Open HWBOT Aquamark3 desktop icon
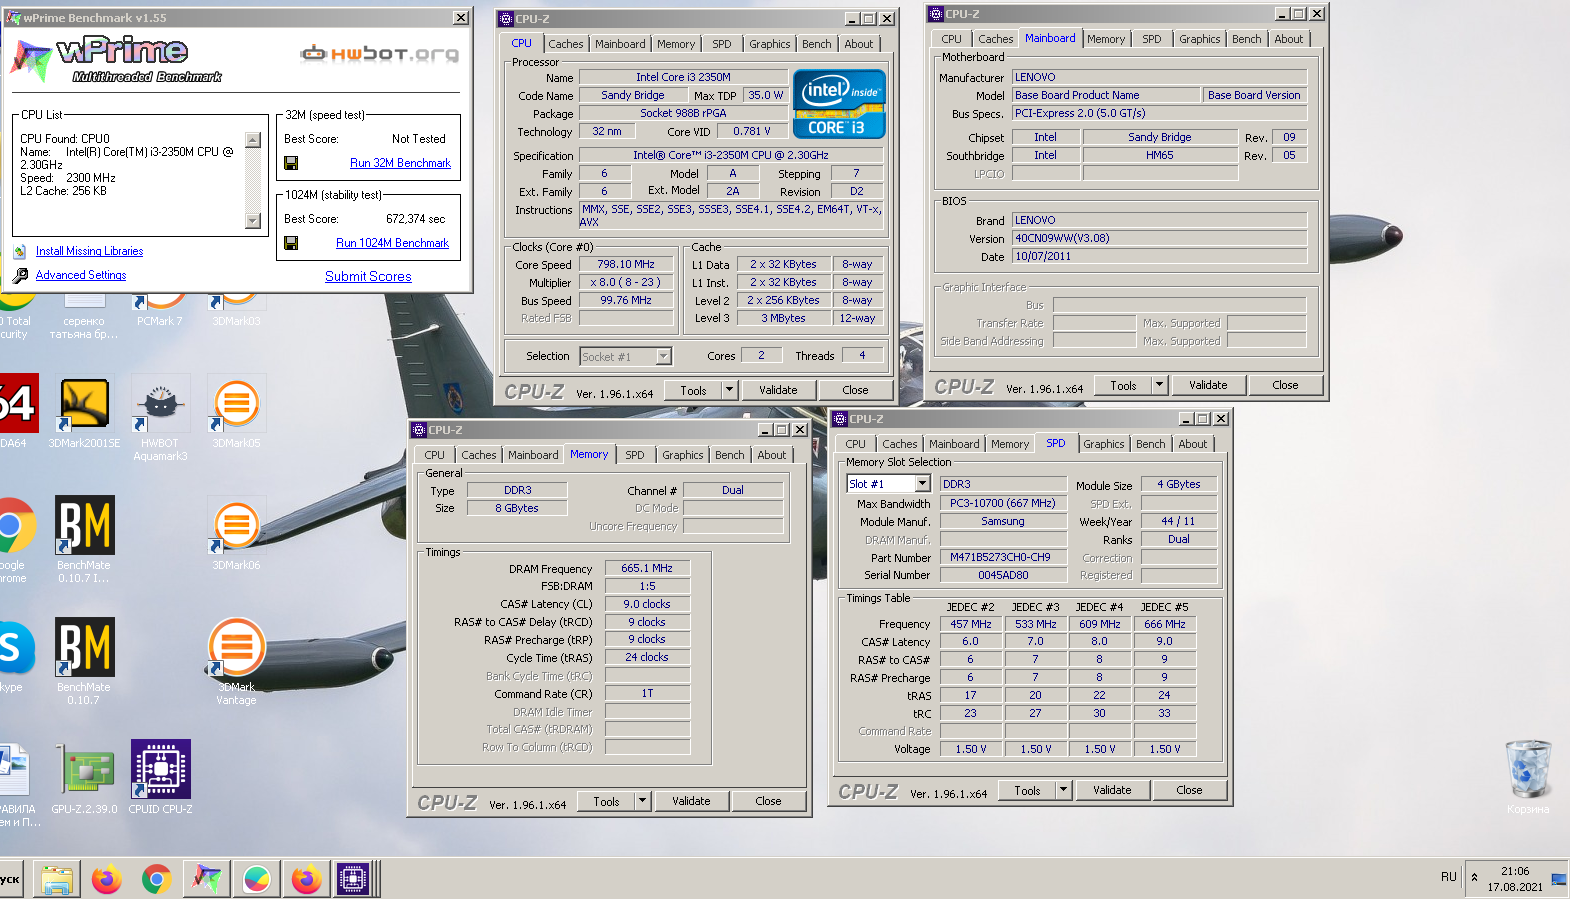This screenshot has width=1570, height=899. tap(160, 418)
